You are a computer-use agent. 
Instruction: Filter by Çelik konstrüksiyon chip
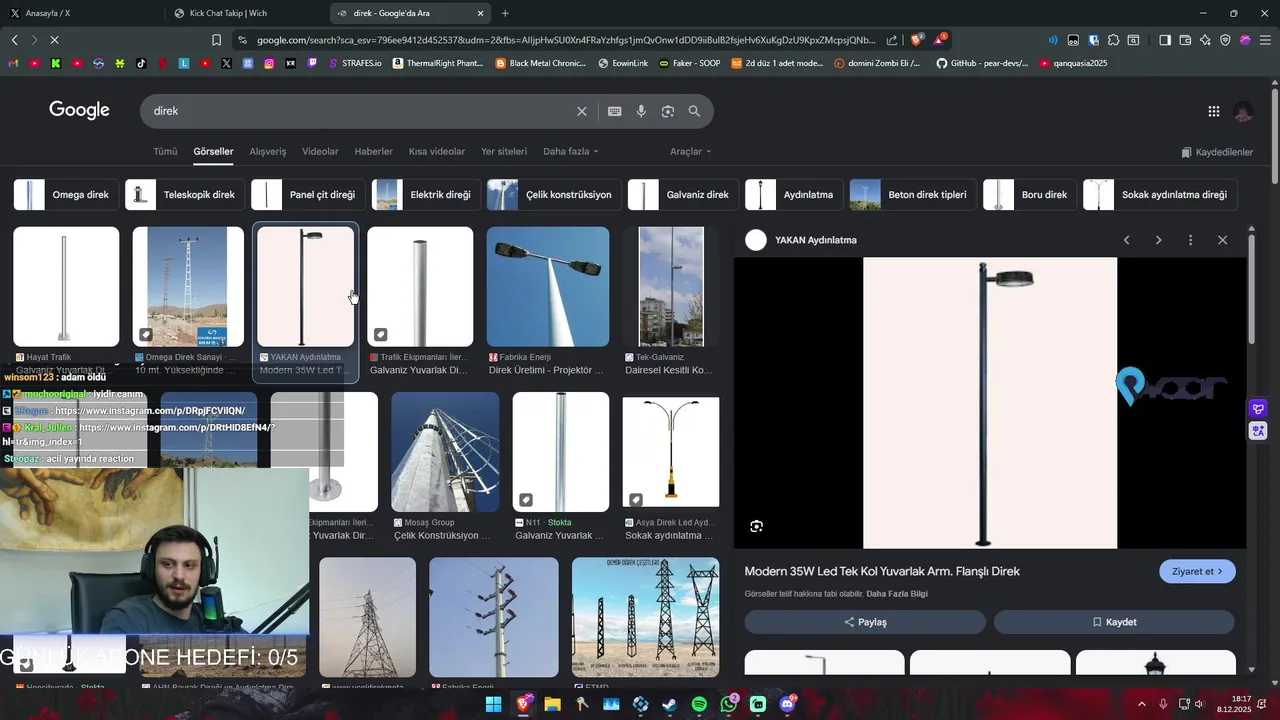coord(552,195)
